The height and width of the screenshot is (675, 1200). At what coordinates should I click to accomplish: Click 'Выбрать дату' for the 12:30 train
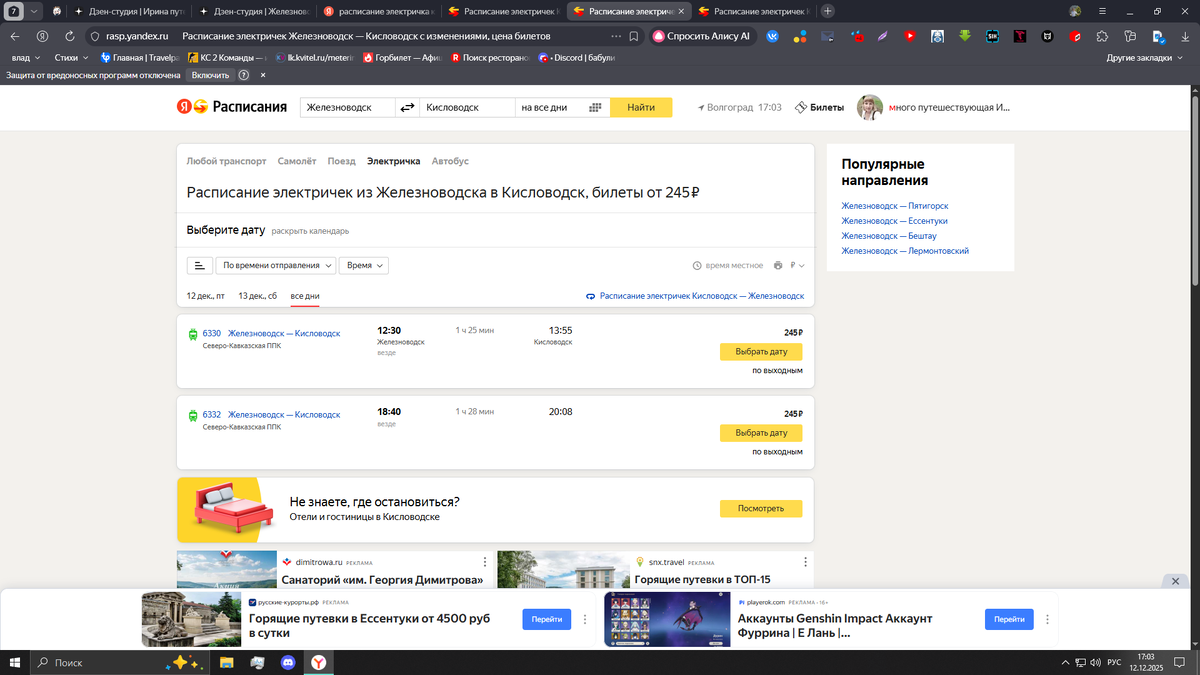coord(761,352)
